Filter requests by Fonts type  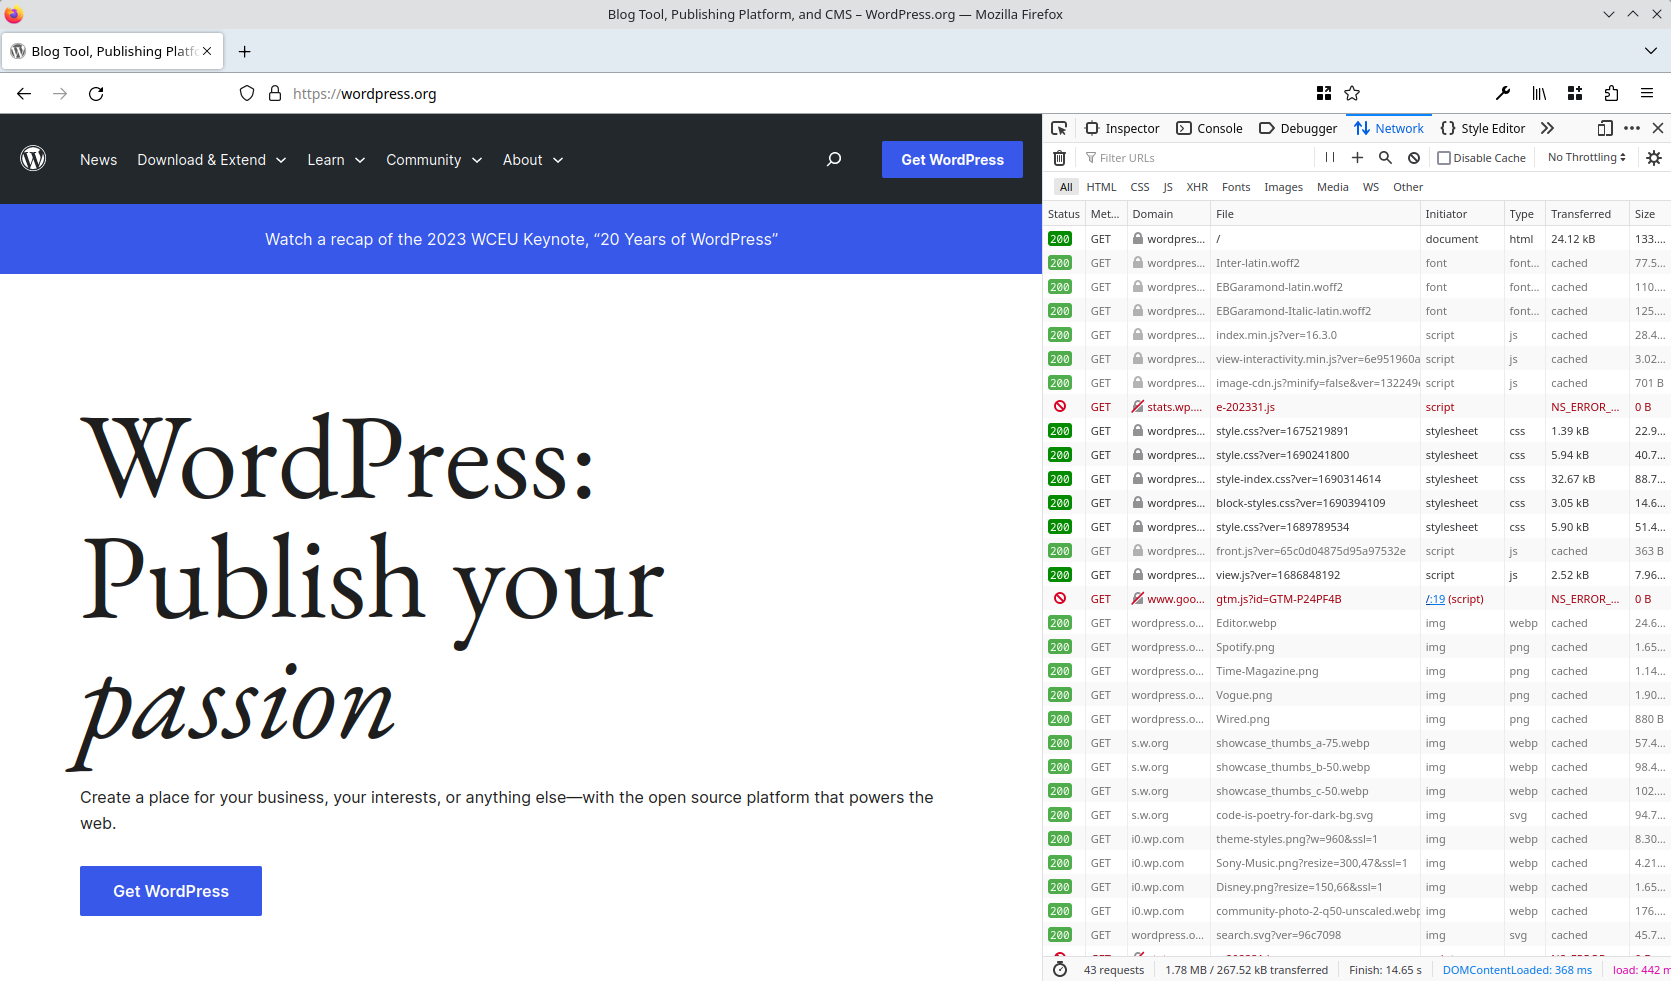1236,187
